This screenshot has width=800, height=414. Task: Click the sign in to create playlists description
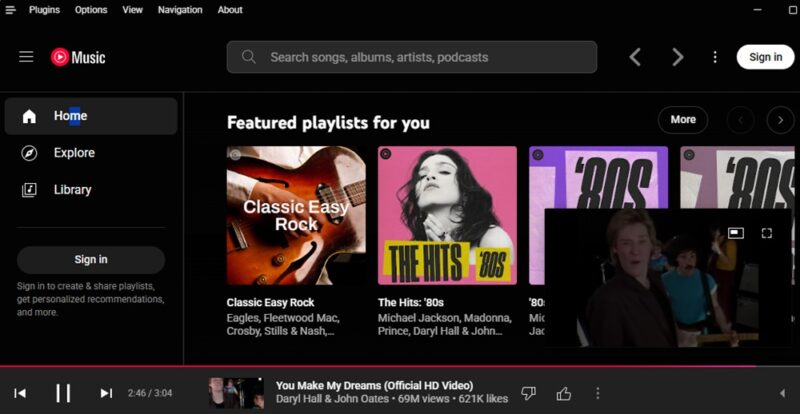(x=91, y=299)
